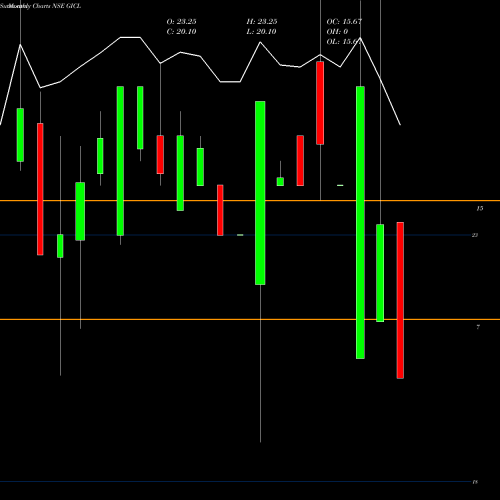
Task: Click the 'Charts NSE GICL' chart title
Action: coord(57,6)
